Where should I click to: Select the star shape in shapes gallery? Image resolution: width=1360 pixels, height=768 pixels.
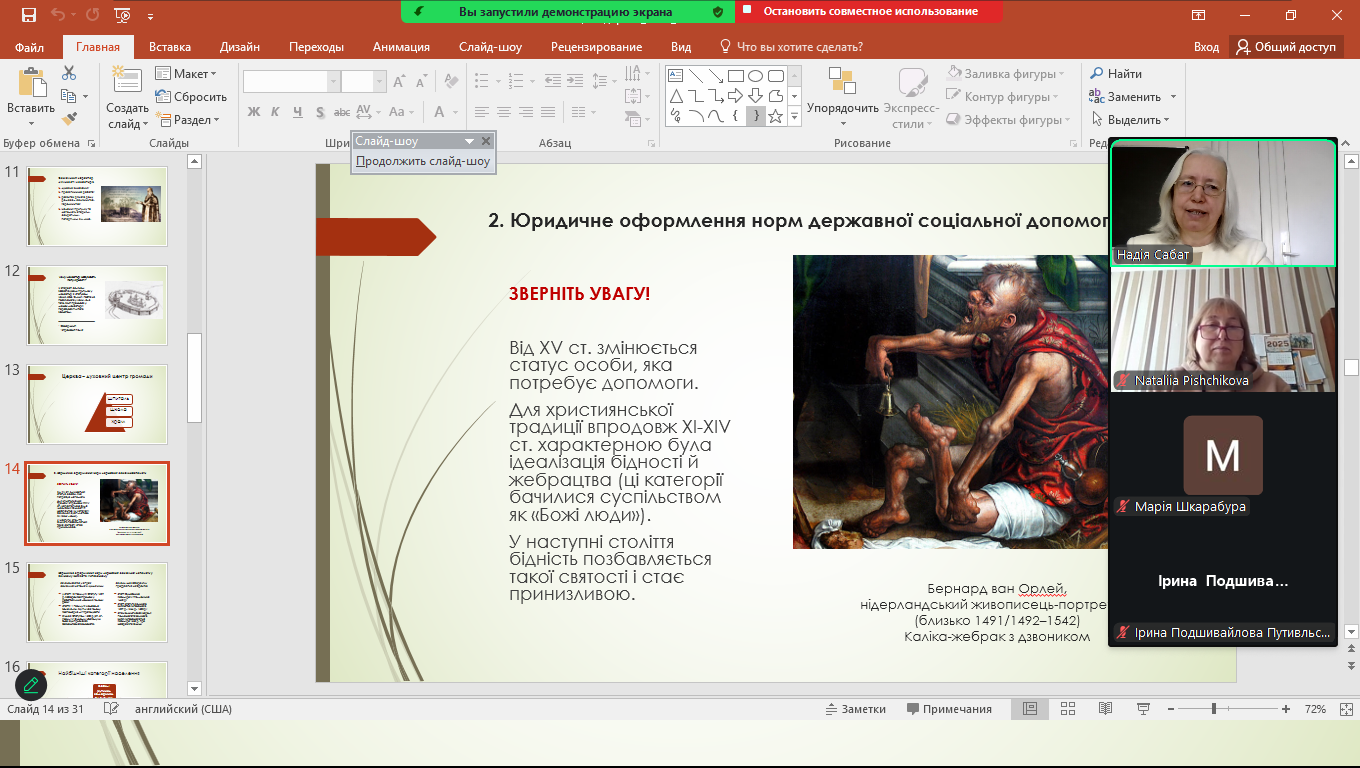pyautogui.click(x=775, y=116)
